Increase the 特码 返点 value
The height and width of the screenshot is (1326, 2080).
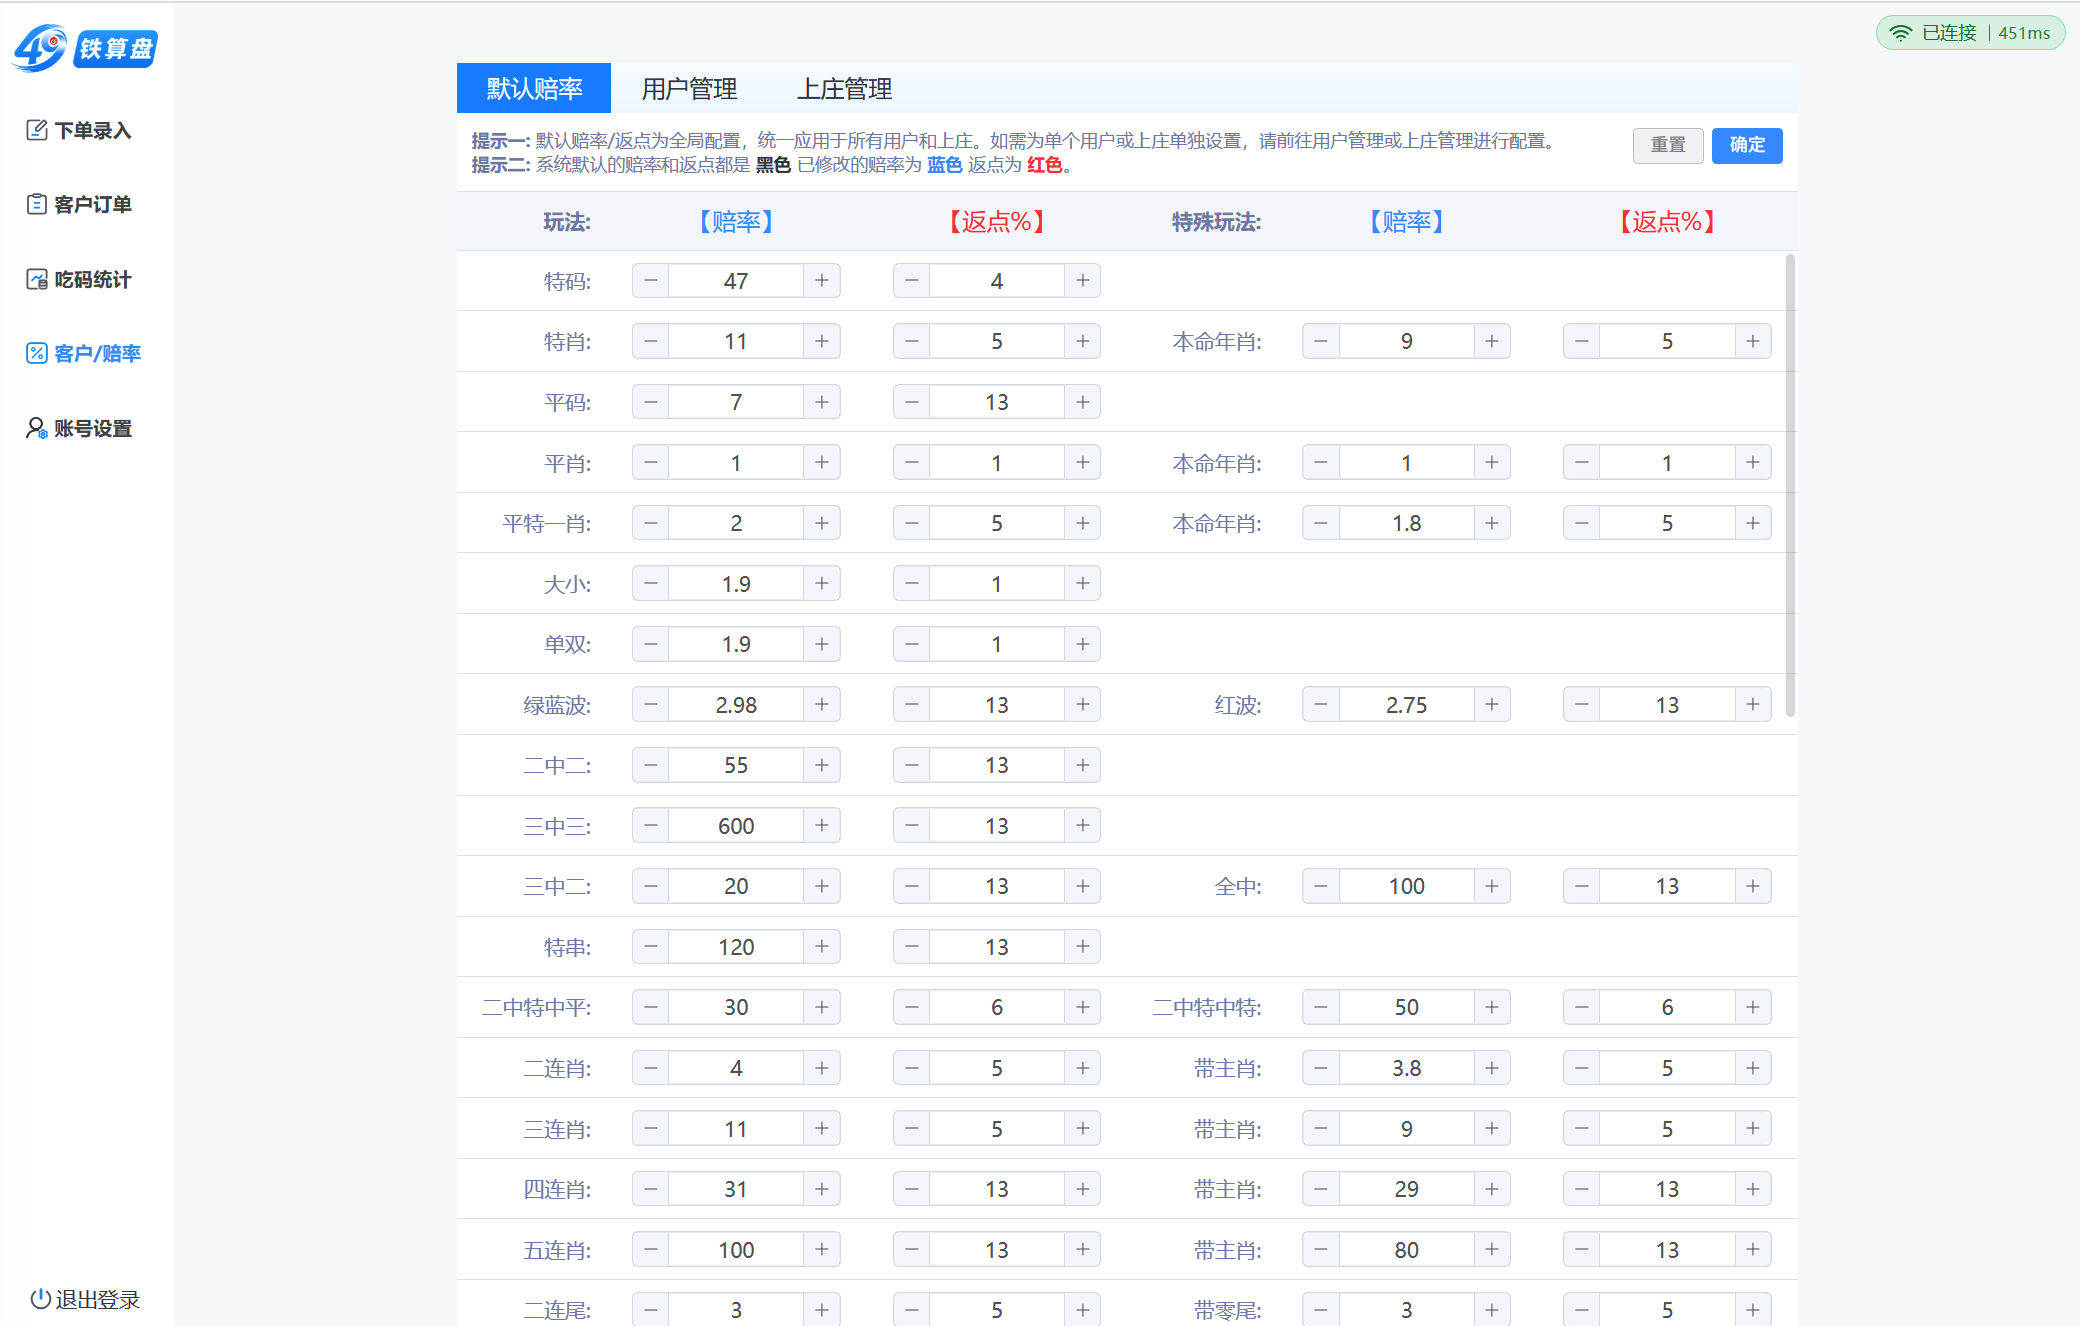pos(1083,281)
